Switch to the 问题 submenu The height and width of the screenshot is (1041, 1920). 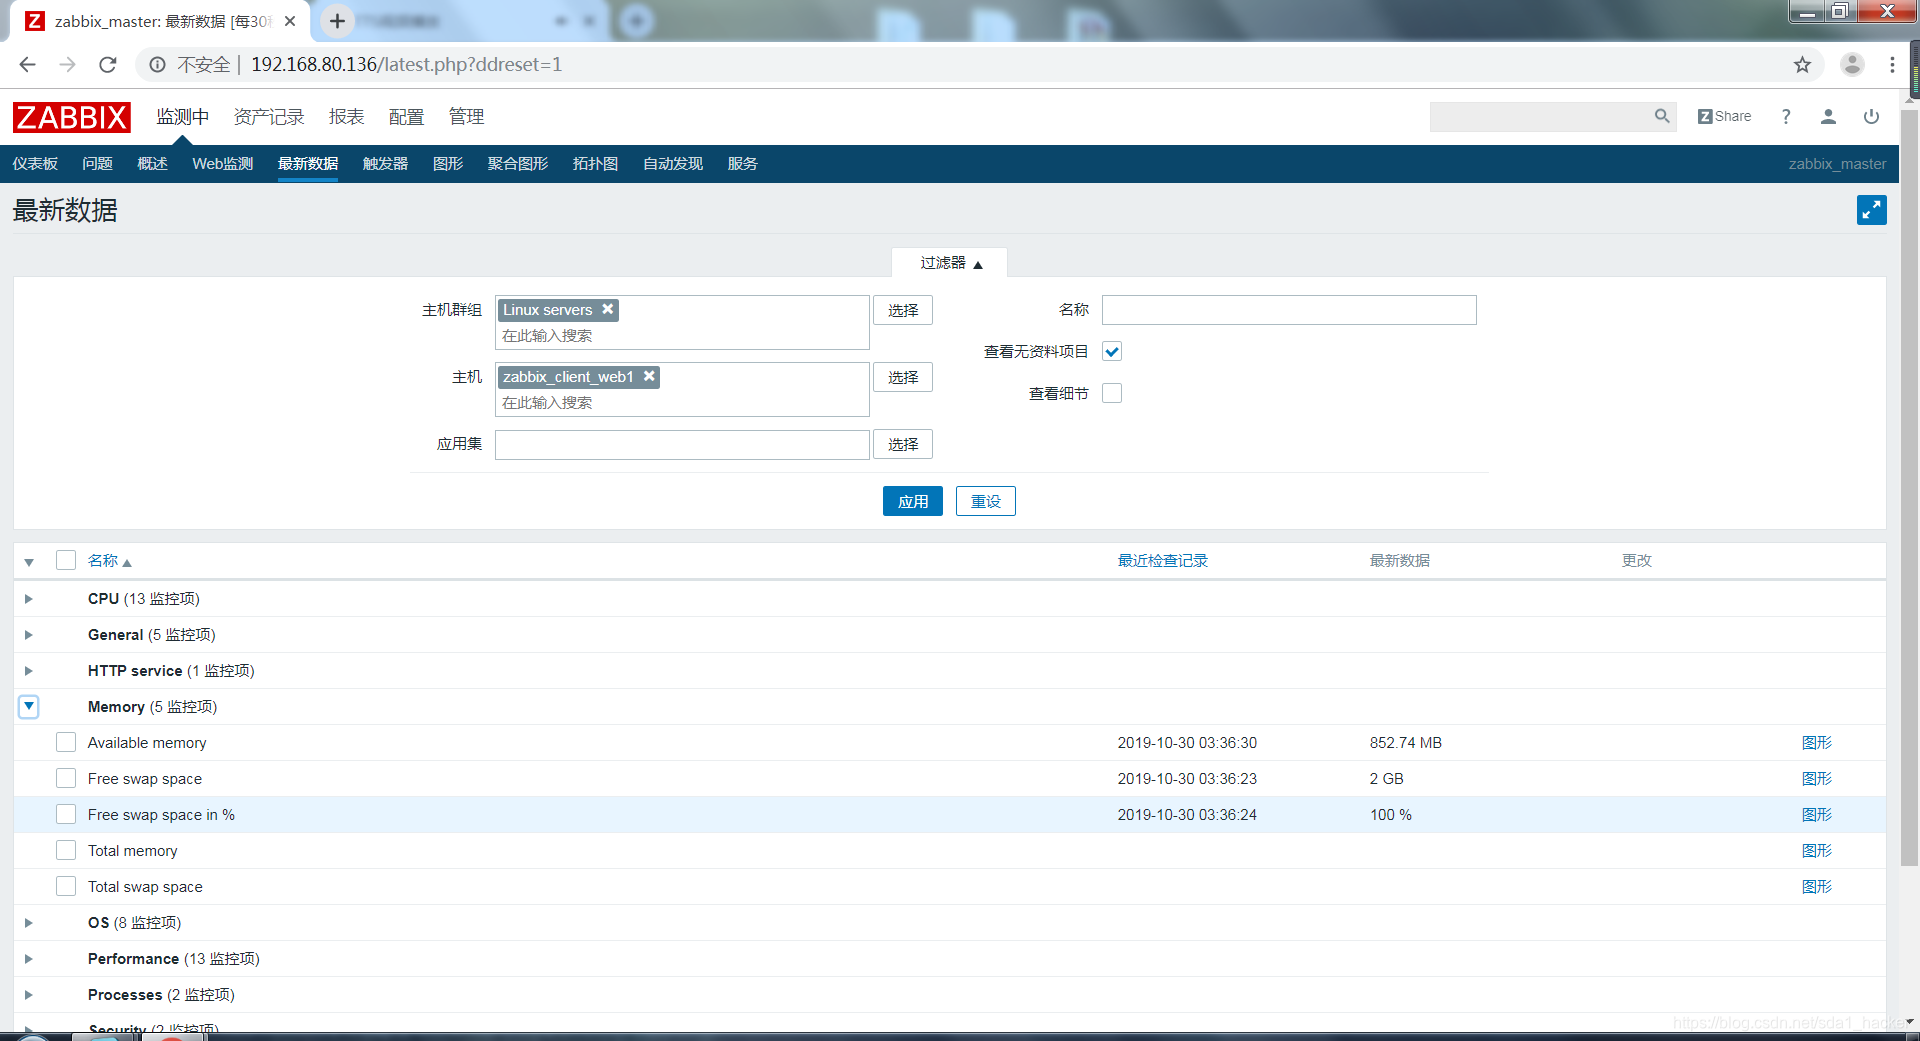point(97,164)
